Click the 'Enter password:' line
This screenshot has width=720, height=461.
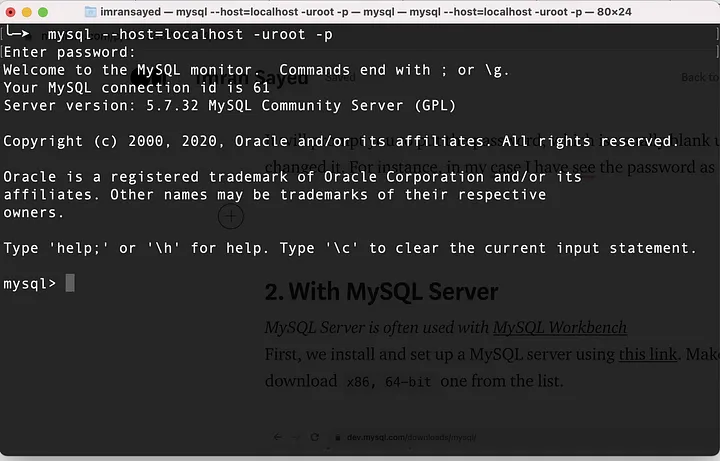point(70,52)
